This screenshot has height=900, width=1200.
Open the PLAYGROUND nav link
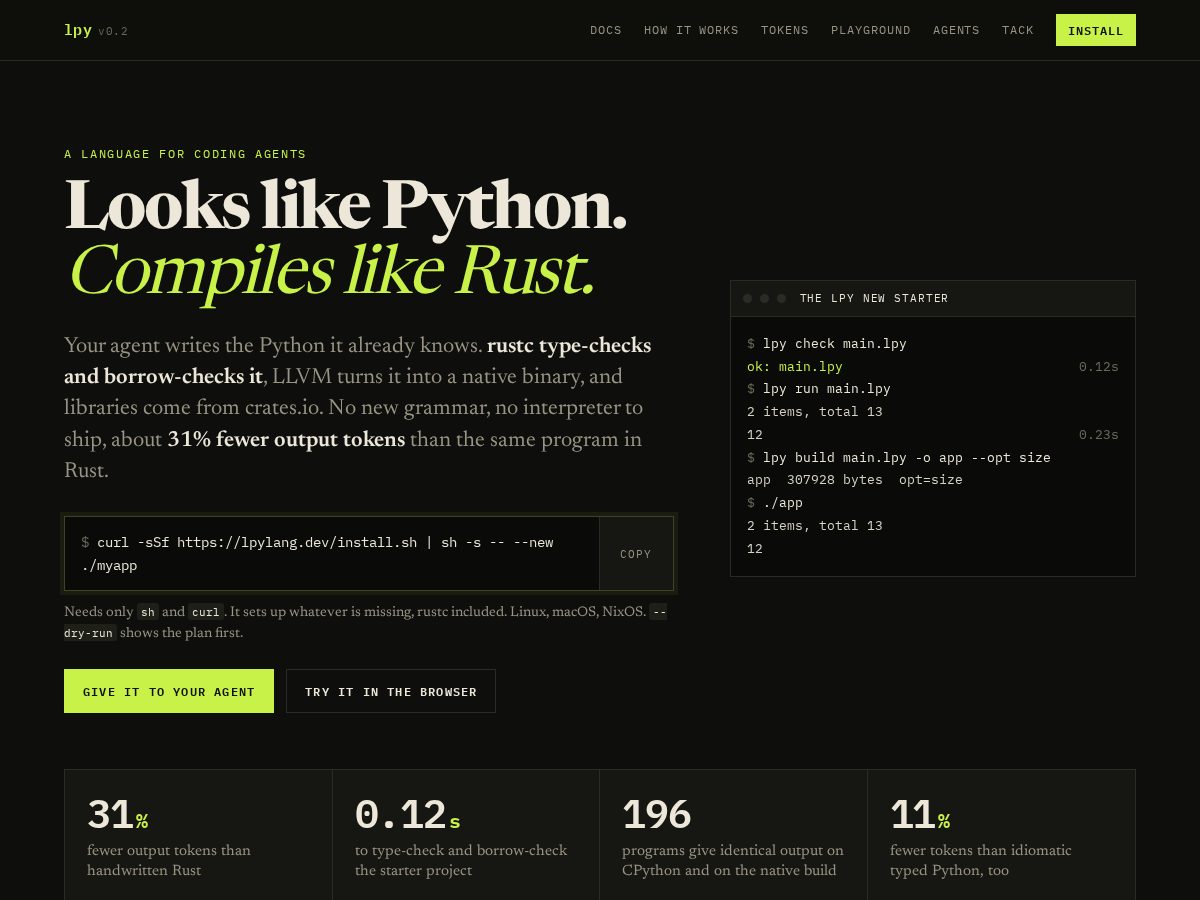[x=871, y=30]
